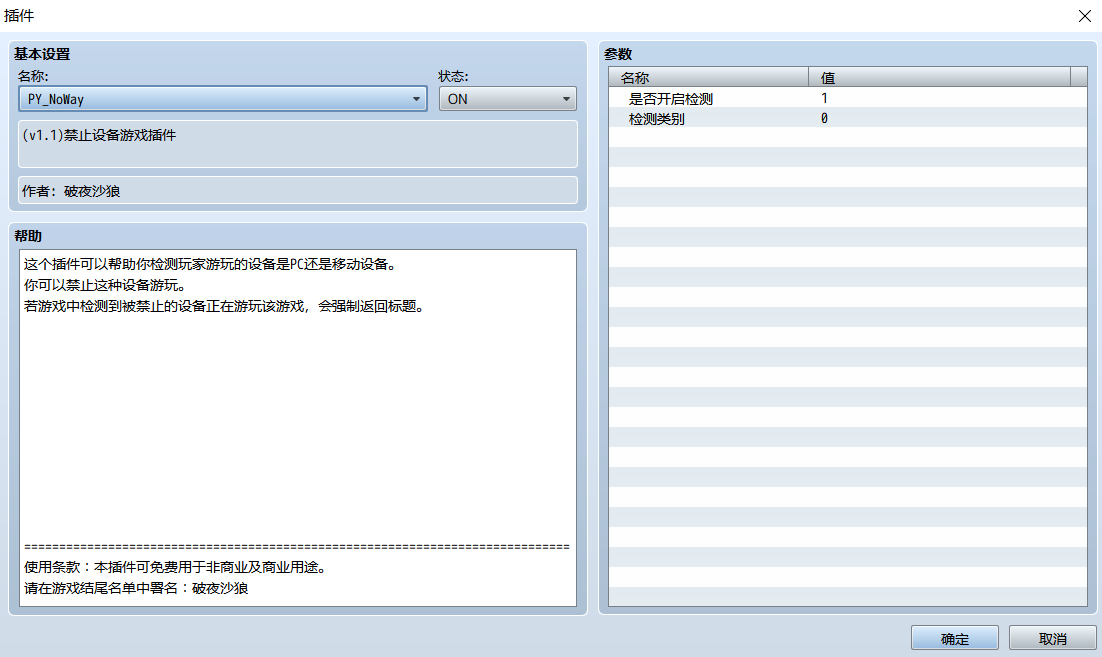Click the 名称 column header in parameters
This screenshot has height=657, width=1102.
click(708, 77)
